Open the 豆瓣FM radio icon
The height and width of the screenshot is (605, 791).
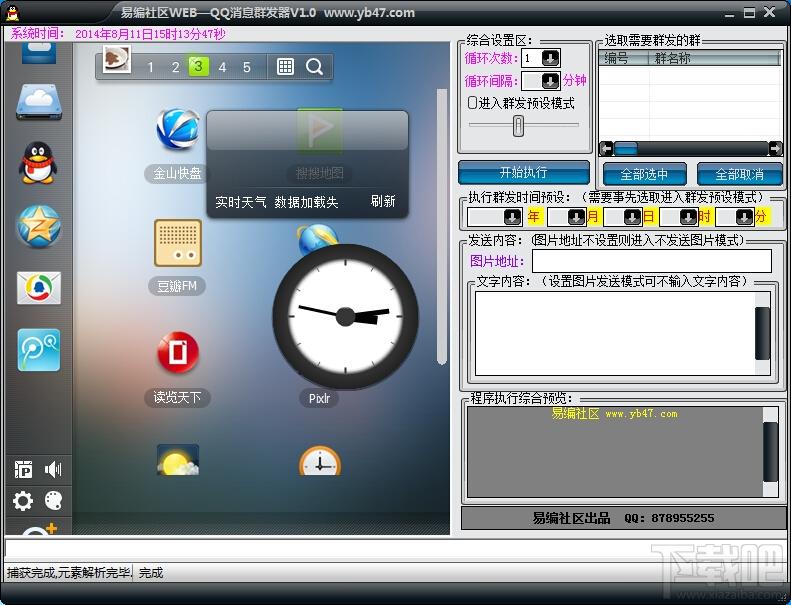(178, 243)
